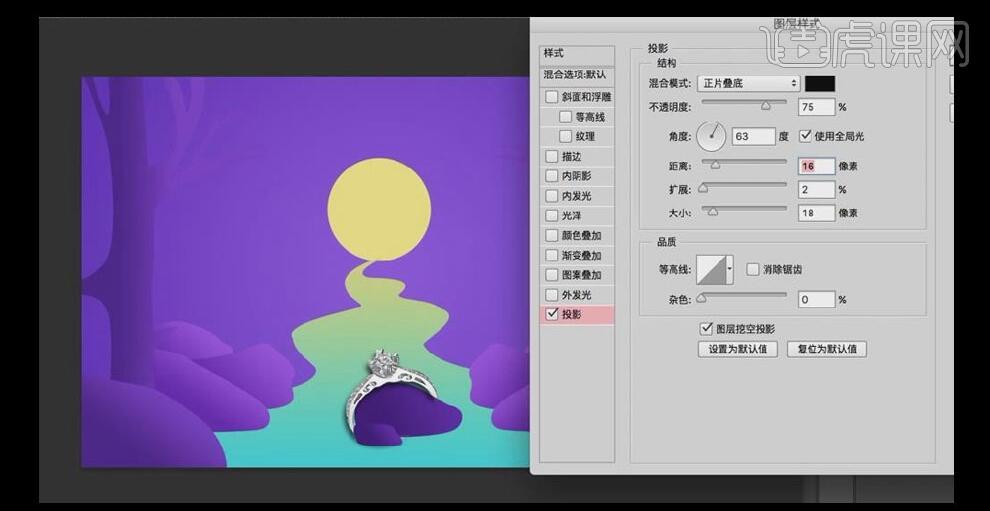Screen dimensions: 990x511
Task: Enable the 斜面和浮雕 style checkbox
Action: coord(552,98)
